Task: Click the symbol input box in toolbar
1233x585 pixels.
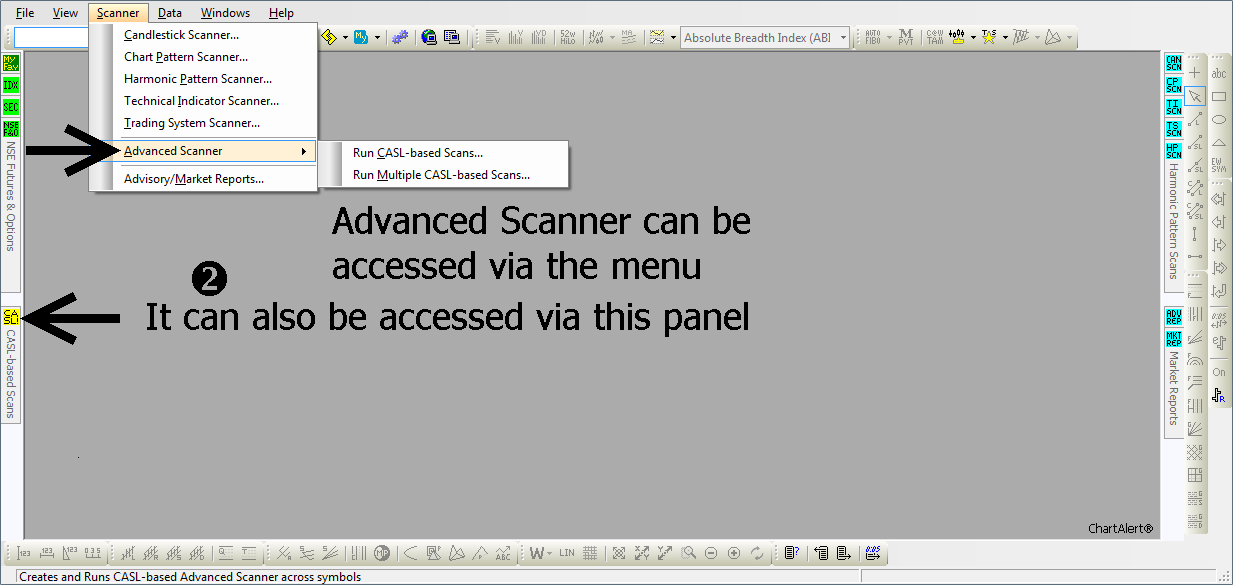Action: pyautogui.click(x=52, y=38)
